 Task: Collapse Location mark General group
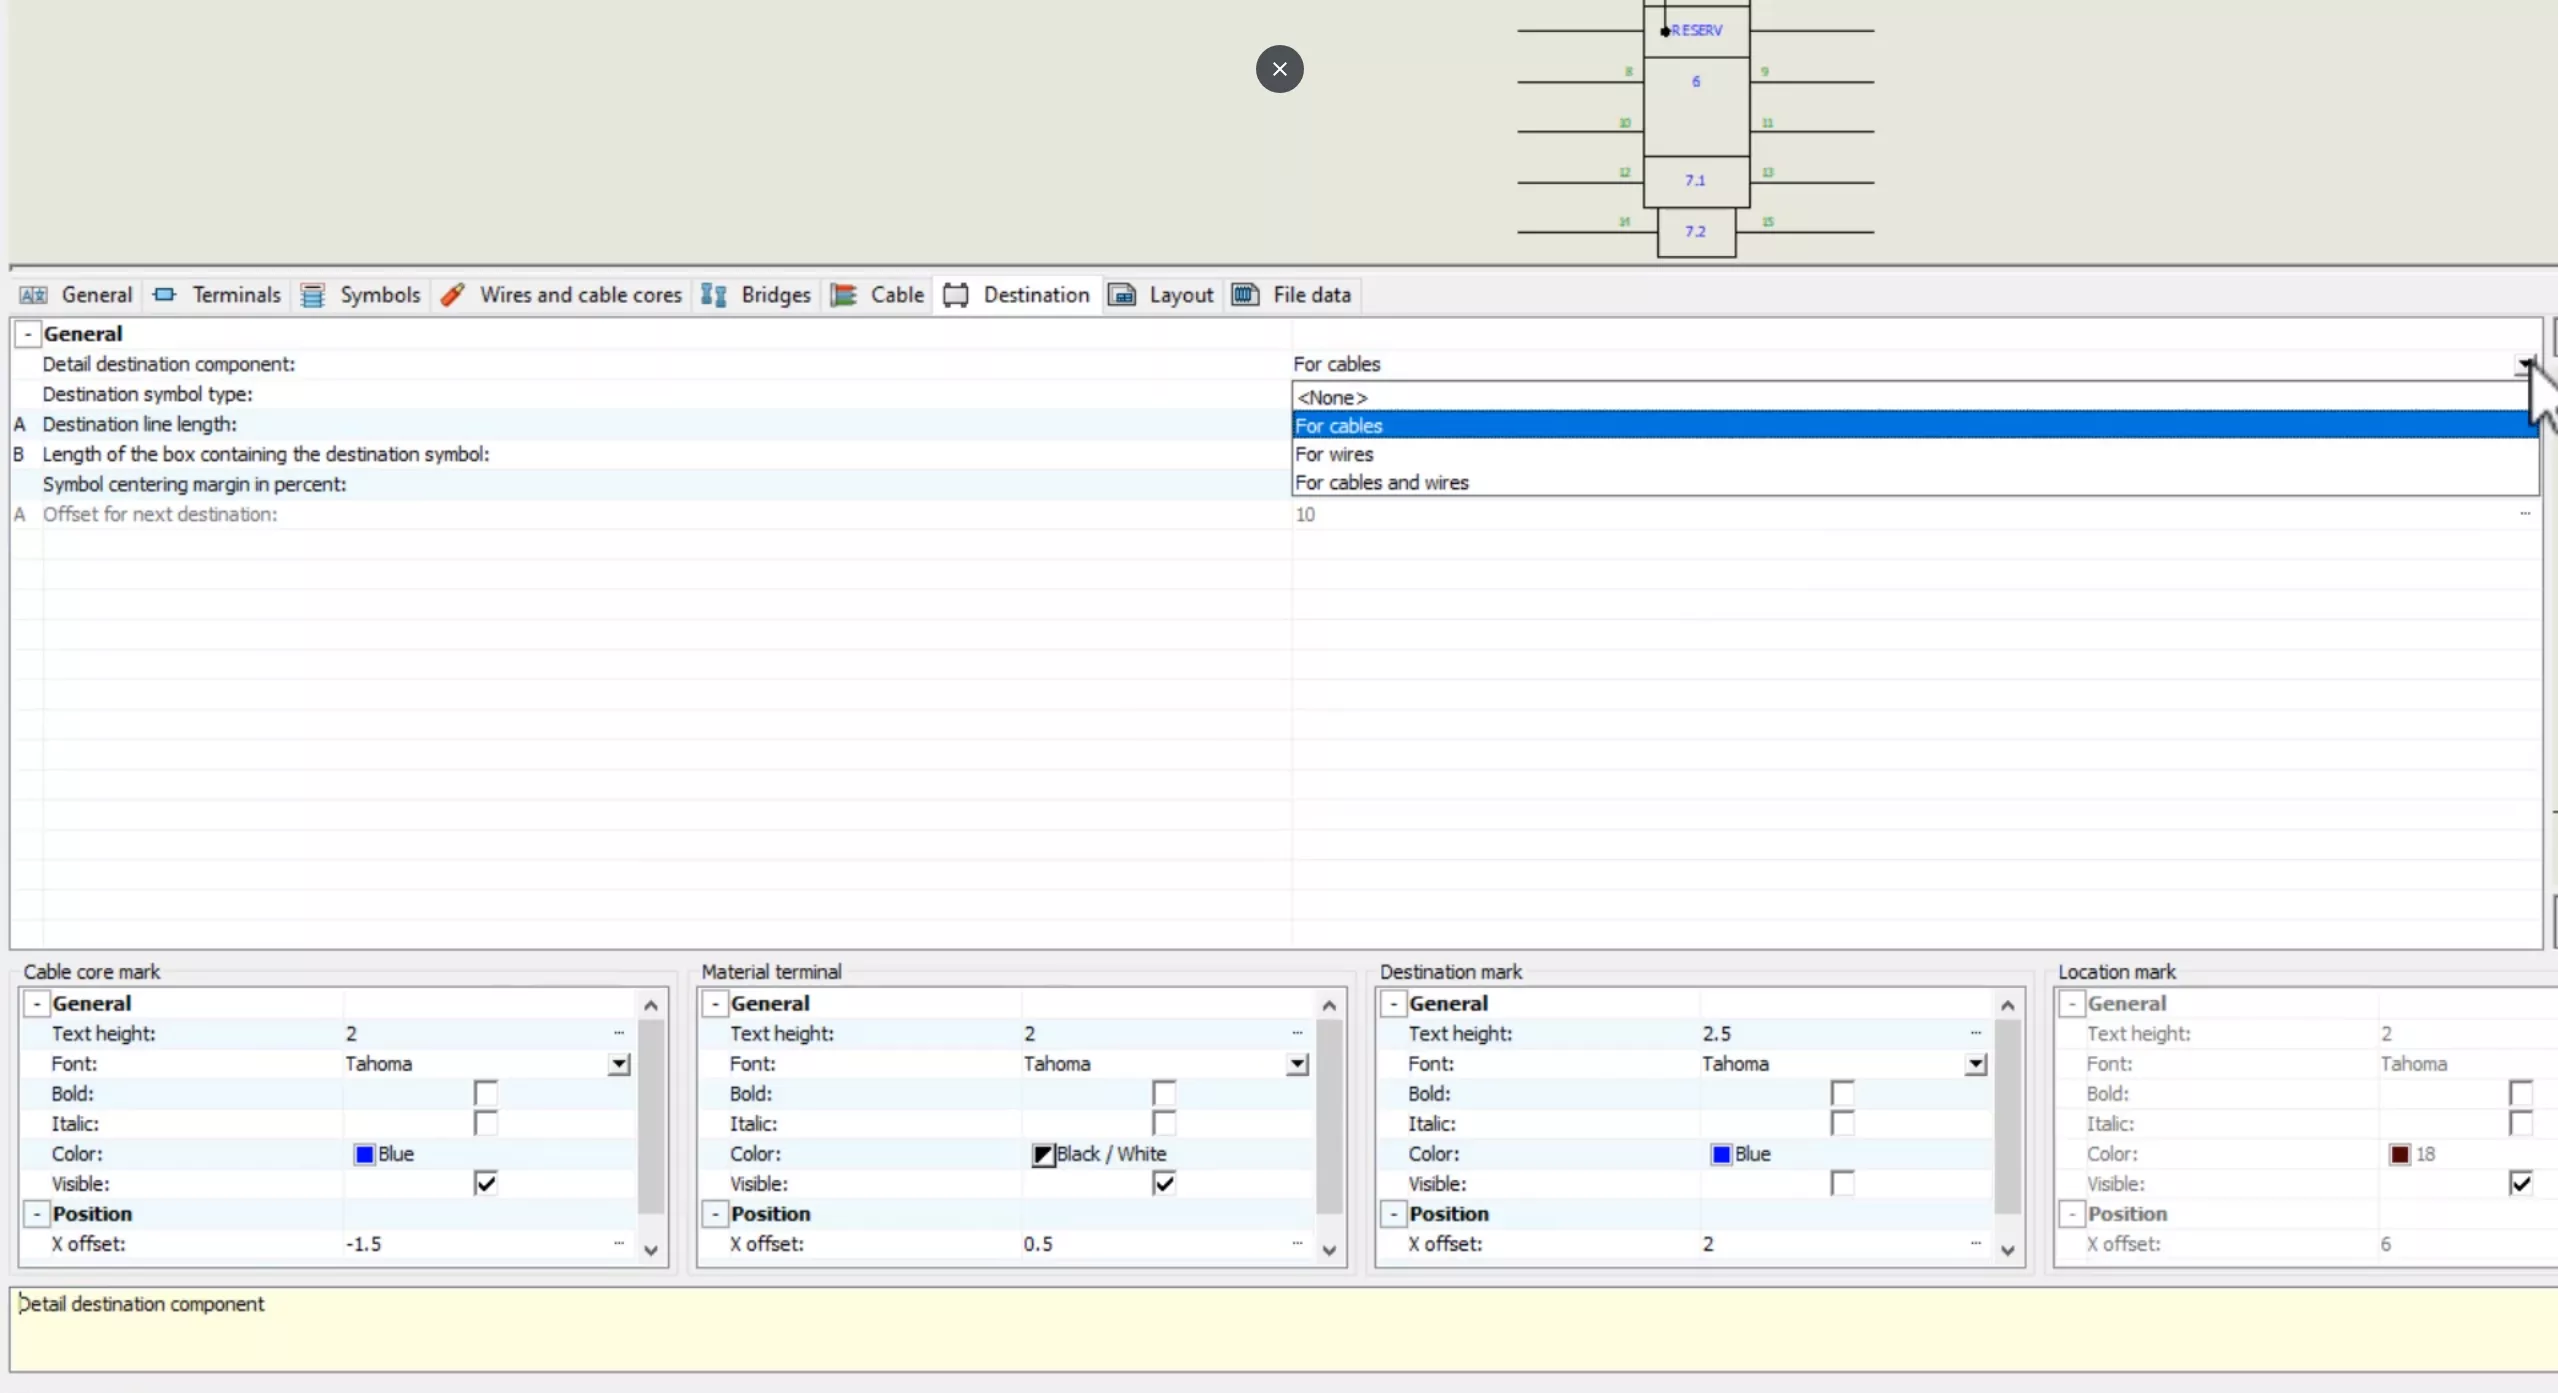[x=2072, y=1003]
